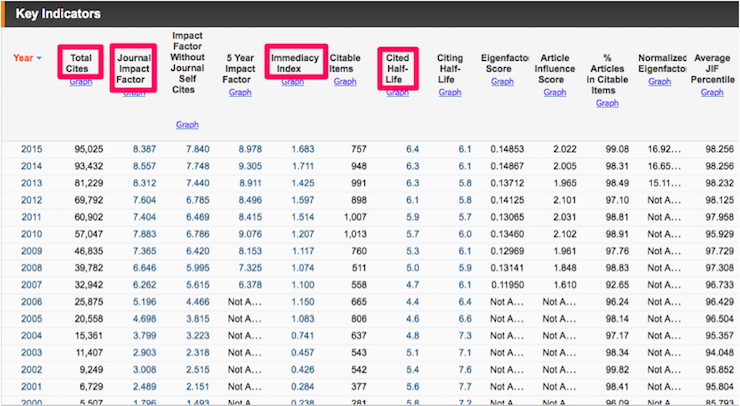Select the 2011 year link
This screenshot has width=740, height=406.
pos(31,217)
